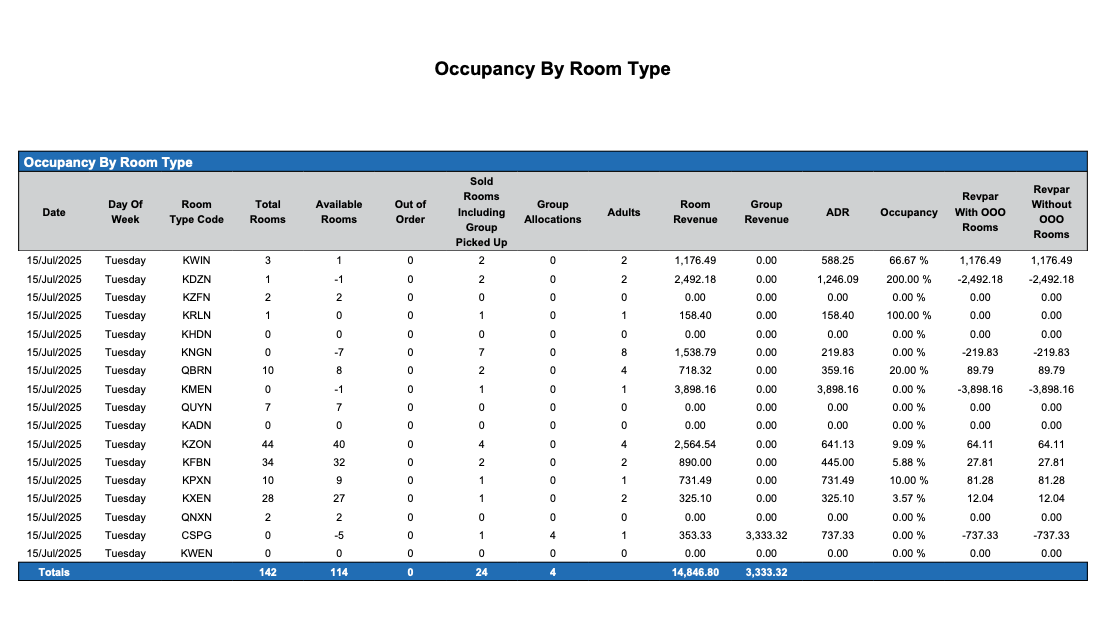Click the Totals label in the footer row
Screen dimensions: 1111x638
point(54,572)
